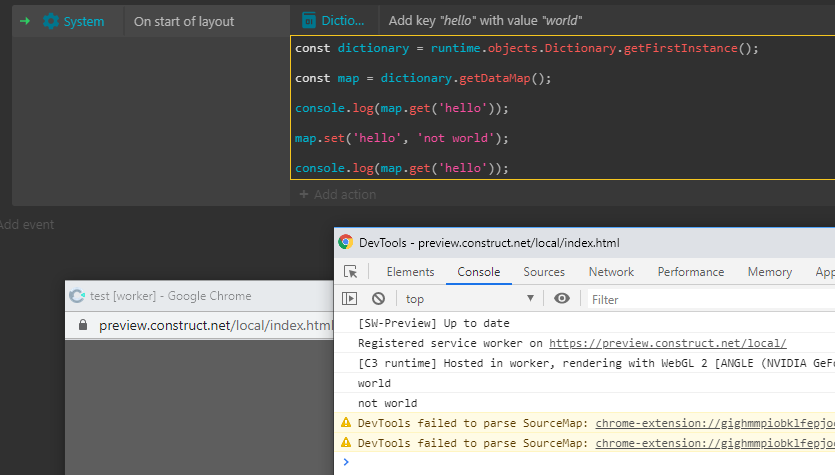Click the 'world' console output line
Image resolution: width=835 pixels, height=475 pixels.
[x=374, y=383]
